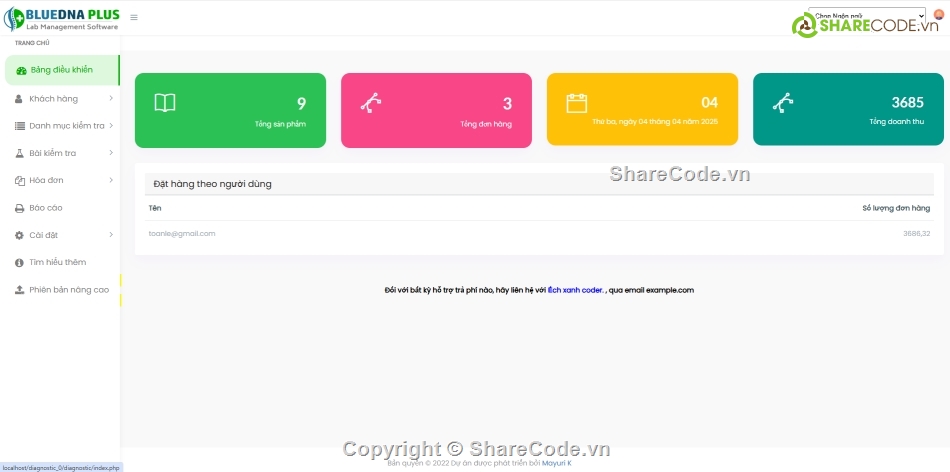Click the Ếch xanh coder link
The image size is (950, 472).
point(575,290)
